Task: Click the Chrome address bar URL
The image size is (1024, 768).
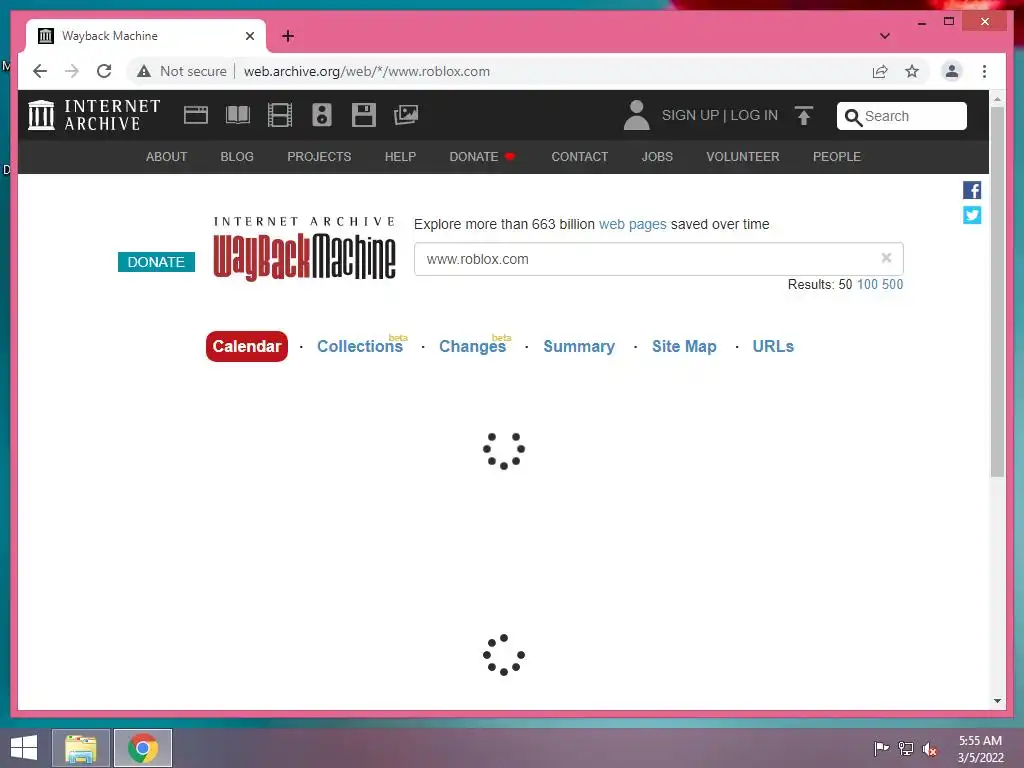Action: point(366,71)
